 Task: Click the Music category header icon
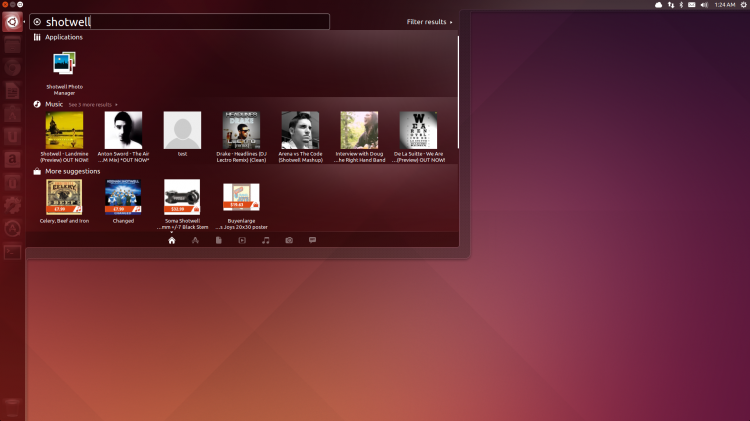[x=37, y=104]
